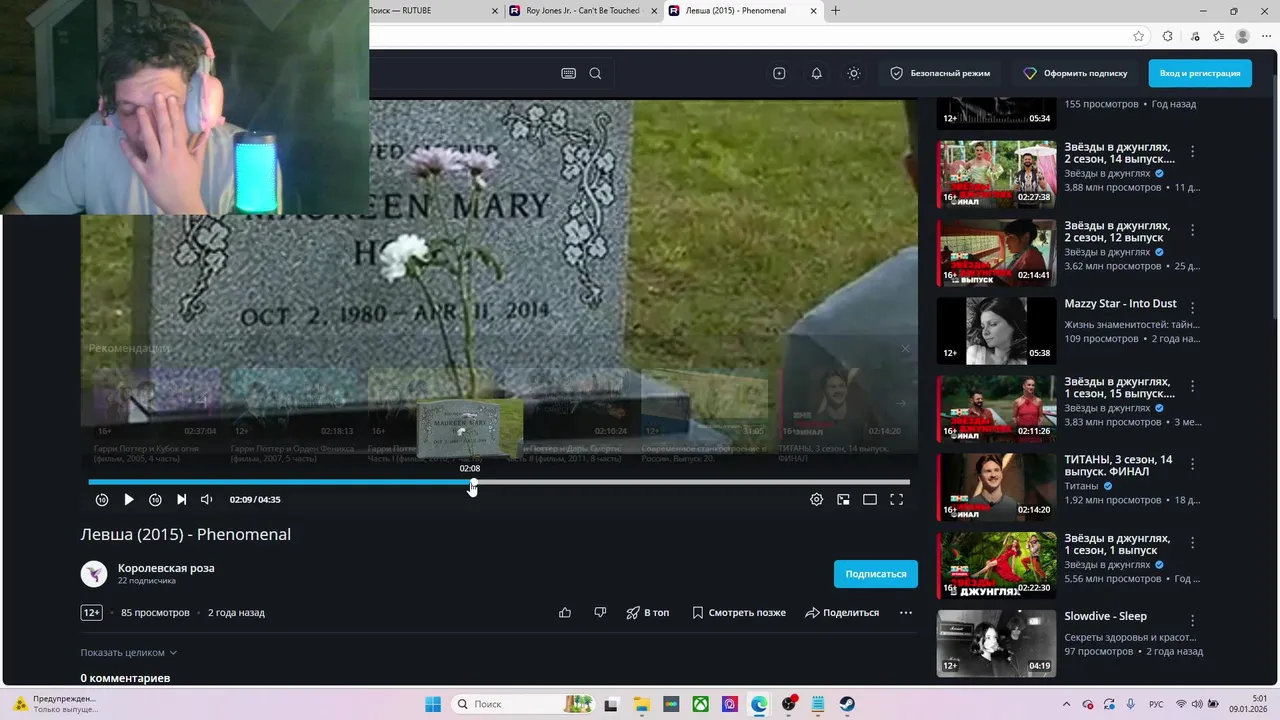Click the upload video plus icon

[x=779, y=73]
